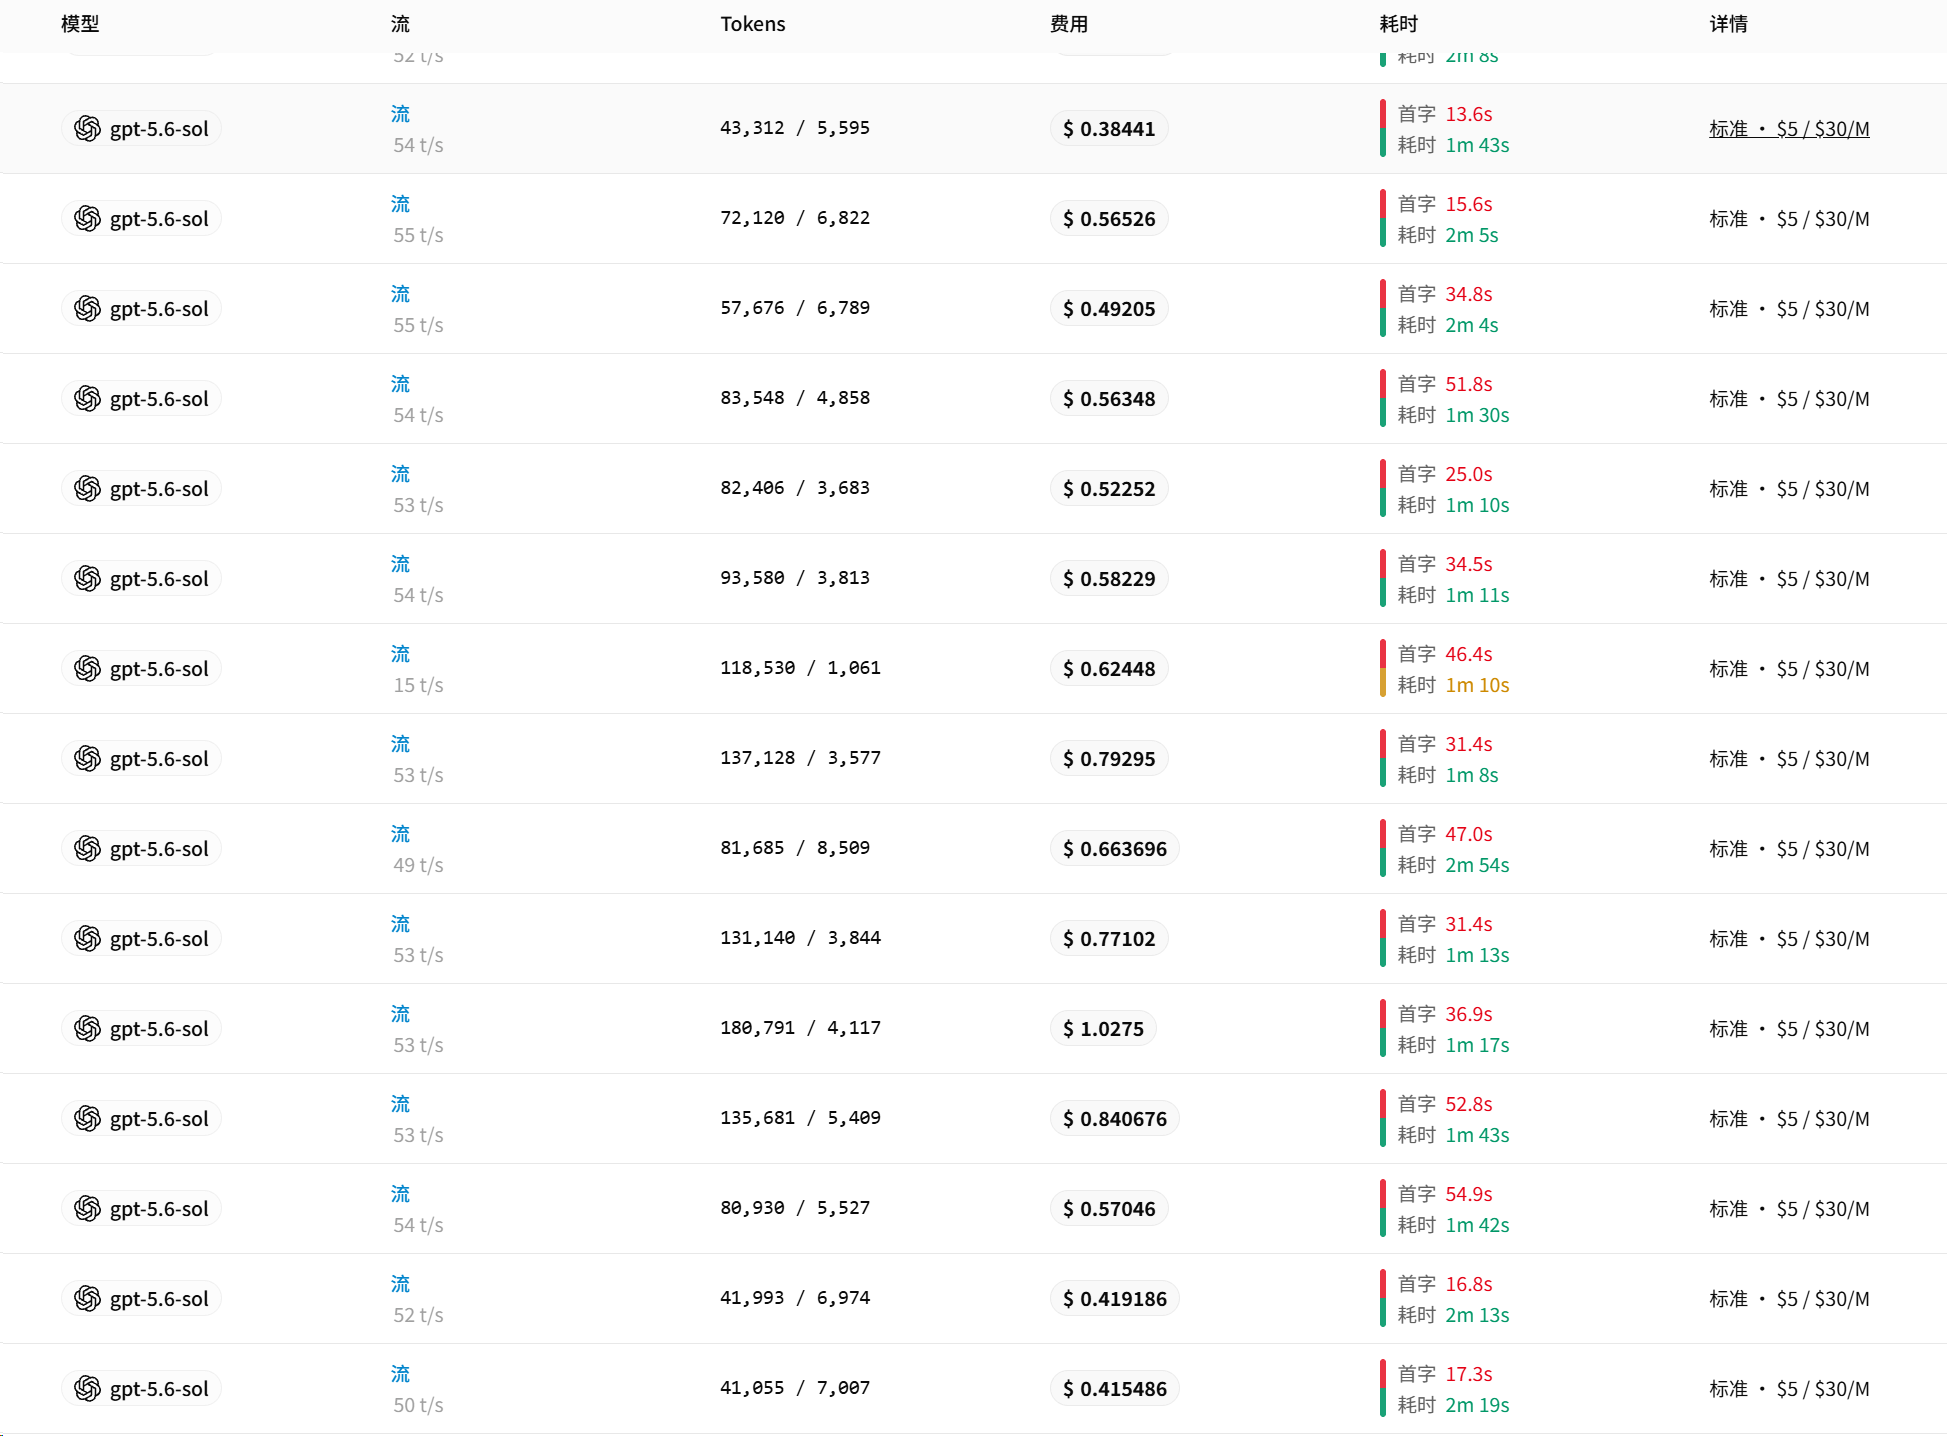
Task: Click the 费用 column header
Action: click(1069, 24)
